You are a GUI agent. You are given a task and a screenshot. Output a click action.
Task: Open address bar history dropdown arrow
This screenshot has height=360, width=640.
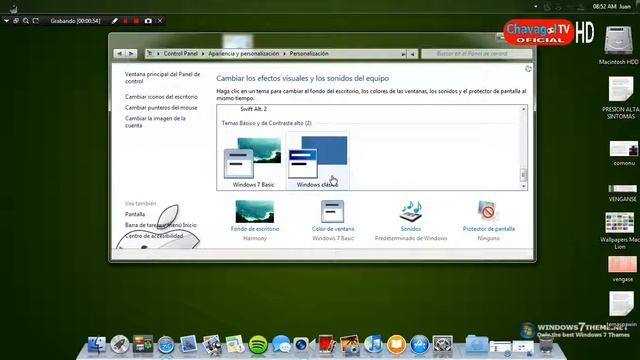pyautogui.click(x=403, y=54)
